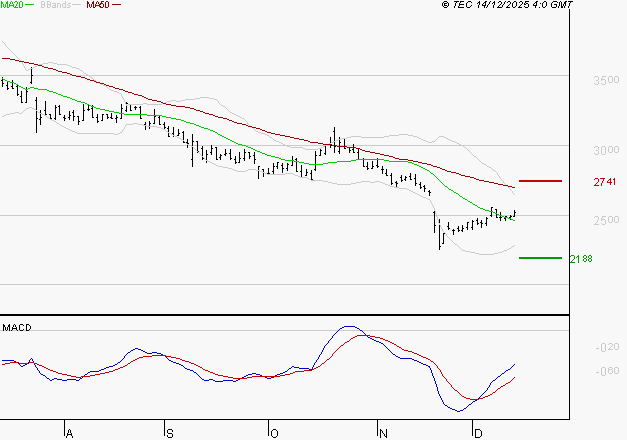
Task: Click the -020 MACD axis label
Action: point(607,347)
